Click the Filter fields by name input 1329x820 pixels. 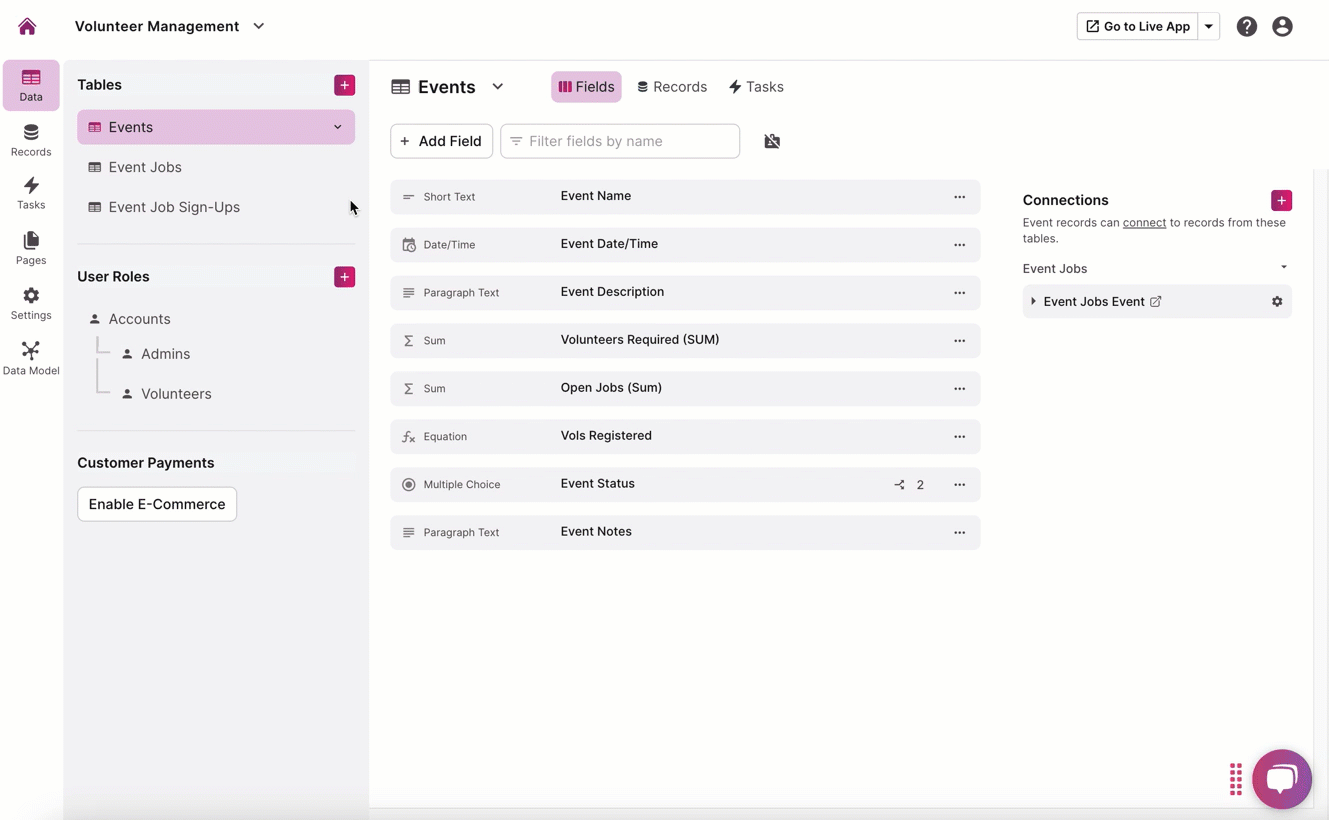[630, 141]
